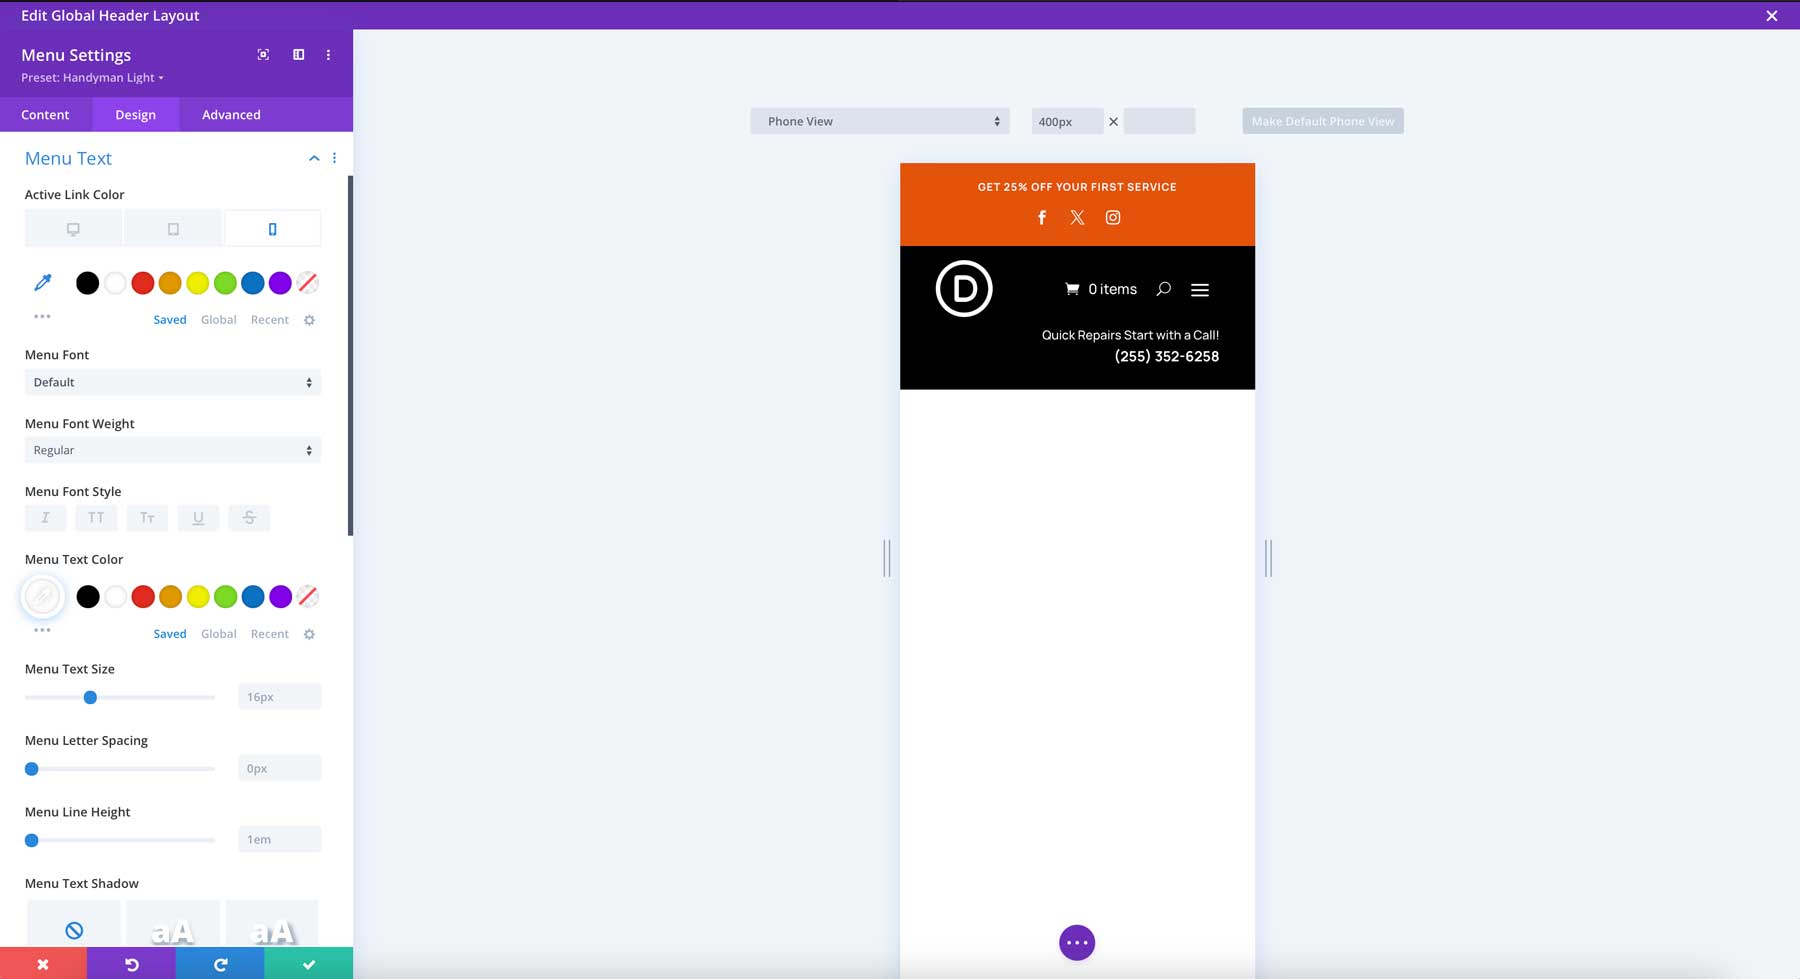Select the X (Twitter) icon in the preview
1800x979 pixels.
1077,217
